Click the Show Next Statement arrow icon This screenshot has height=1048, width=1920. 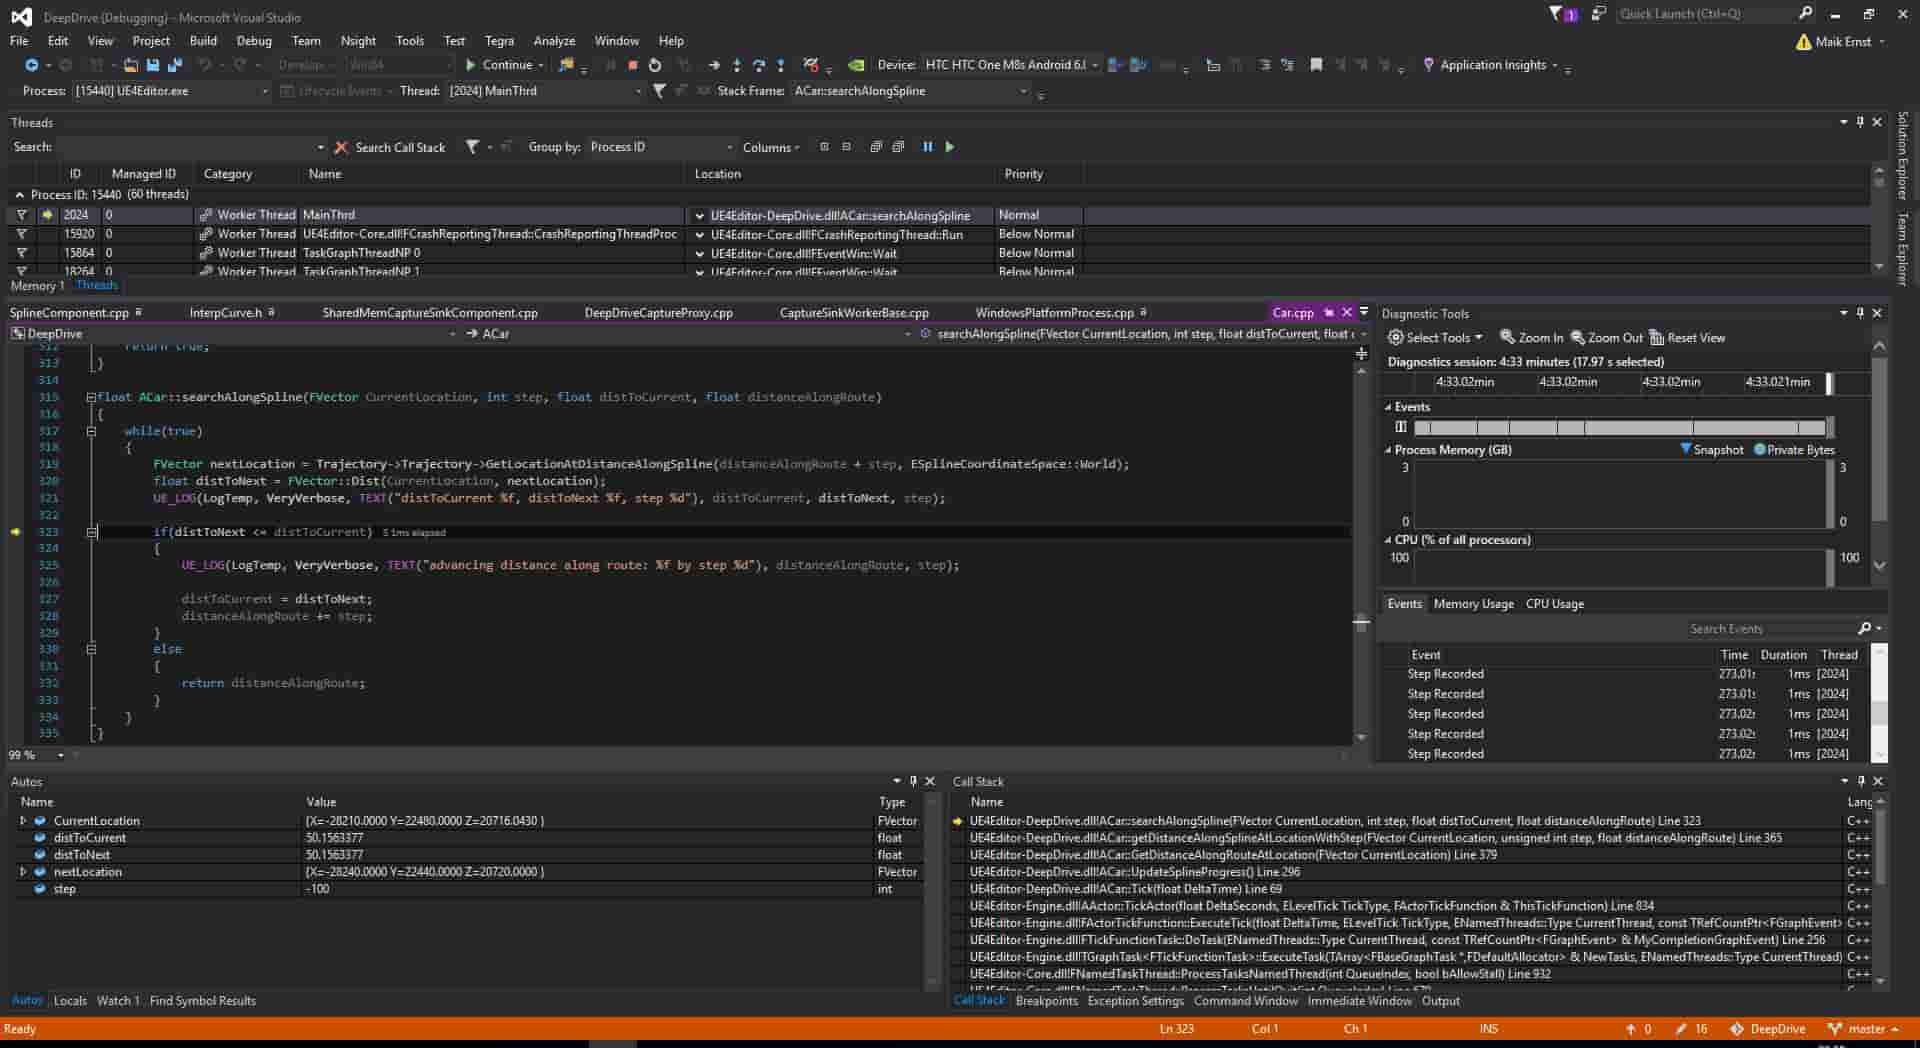pyautogui.click(x=714, y=65)
